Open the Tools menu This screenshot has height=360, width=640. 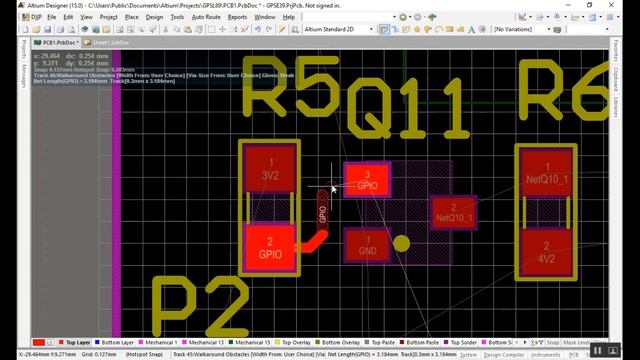177,17
